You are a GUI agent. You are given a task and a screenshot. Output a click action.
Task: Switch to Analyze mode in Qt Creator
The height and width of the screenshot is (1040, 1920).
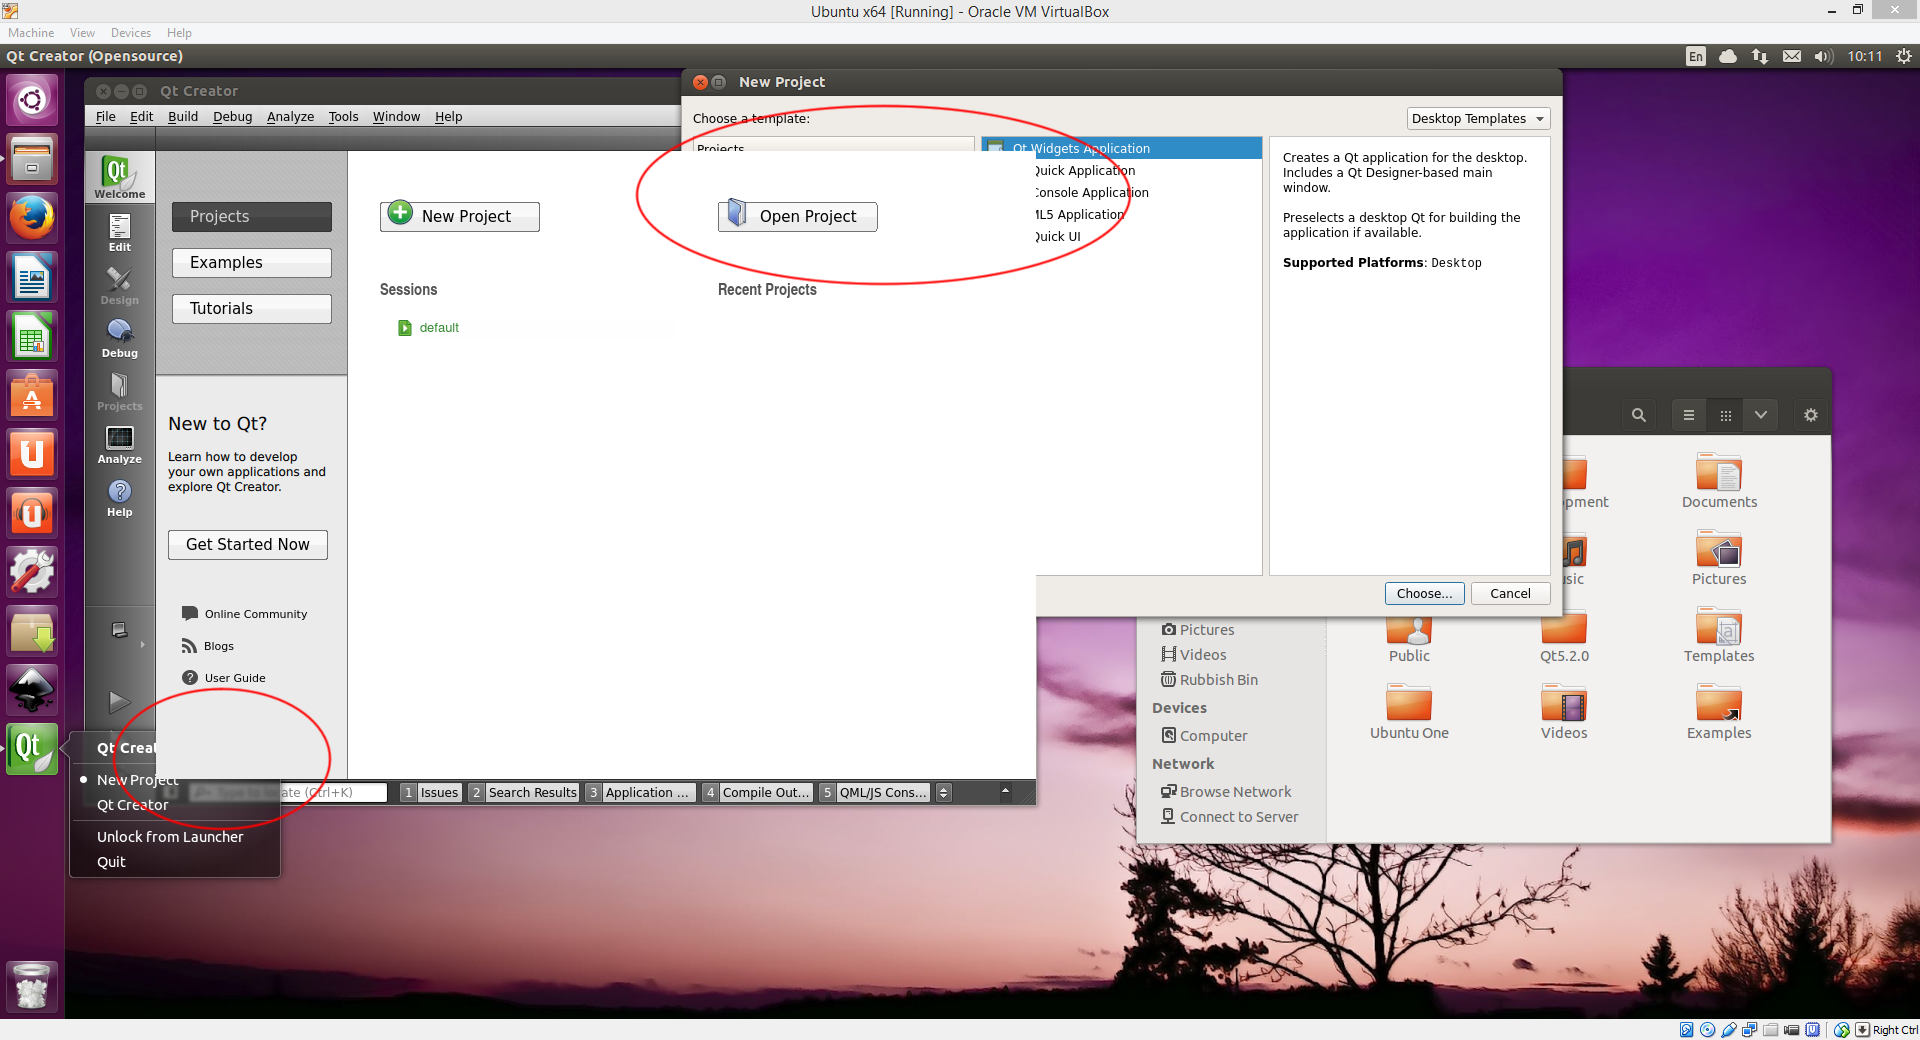coord(119,445)
